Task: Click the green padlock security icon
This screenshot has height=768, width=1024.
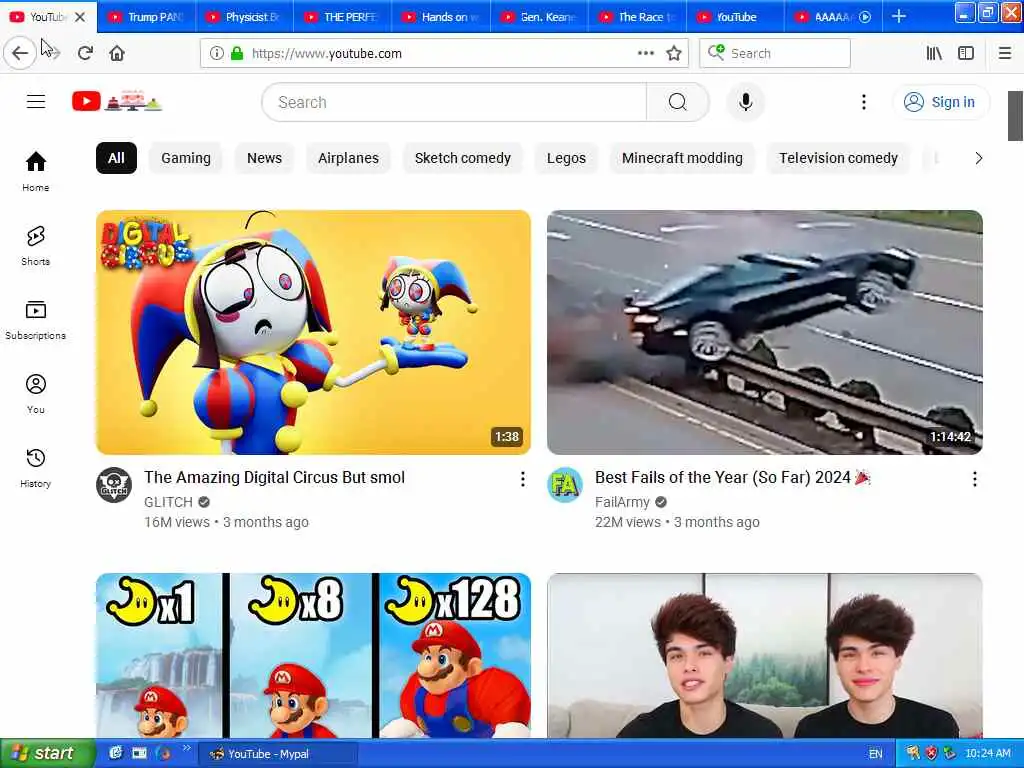Action: point(237,53)
